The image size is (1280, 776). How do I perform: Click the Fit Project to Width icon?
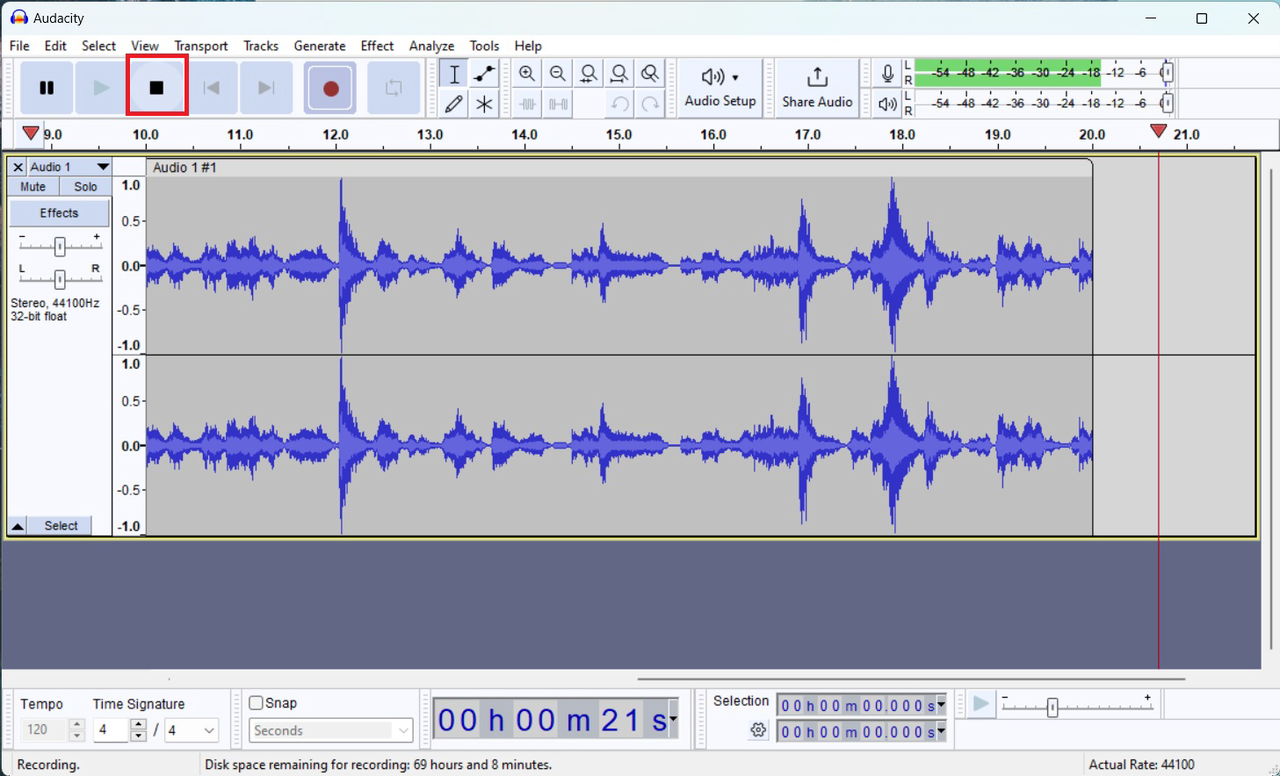click(x=619, y=73)
